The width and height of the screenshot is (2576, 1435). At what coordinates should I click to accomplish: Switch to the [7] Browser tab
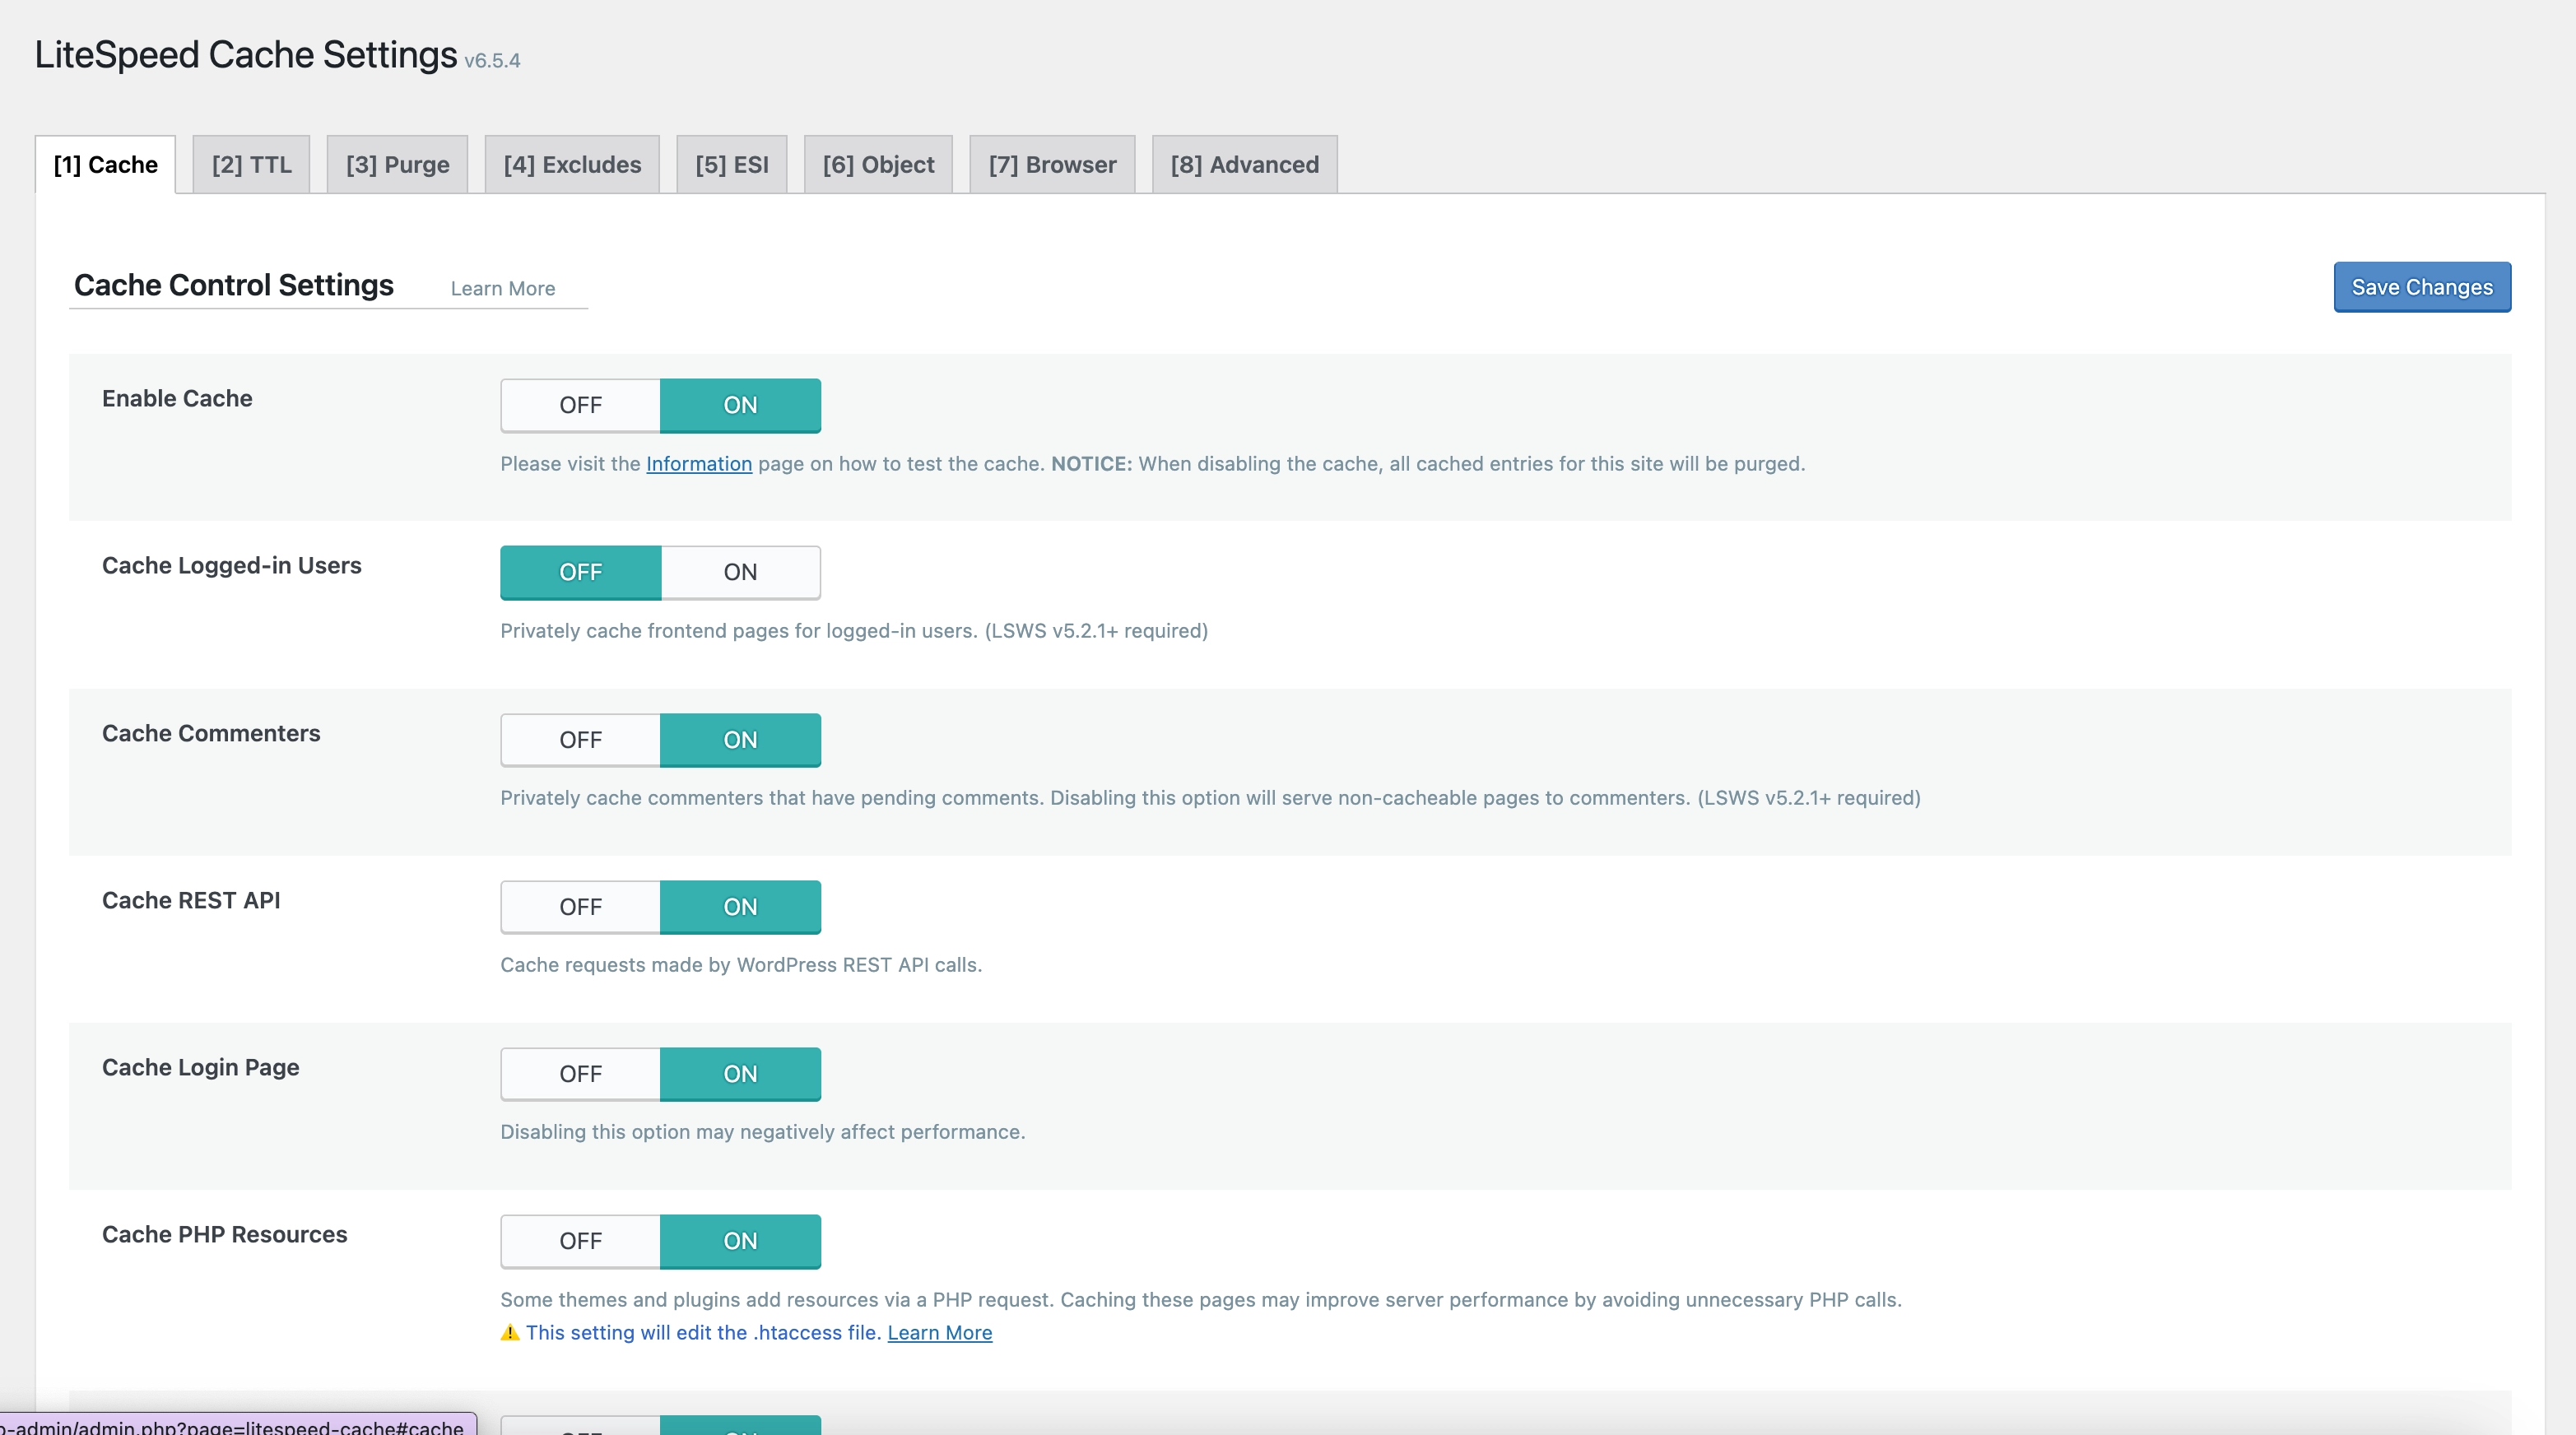coord(1052,164)
